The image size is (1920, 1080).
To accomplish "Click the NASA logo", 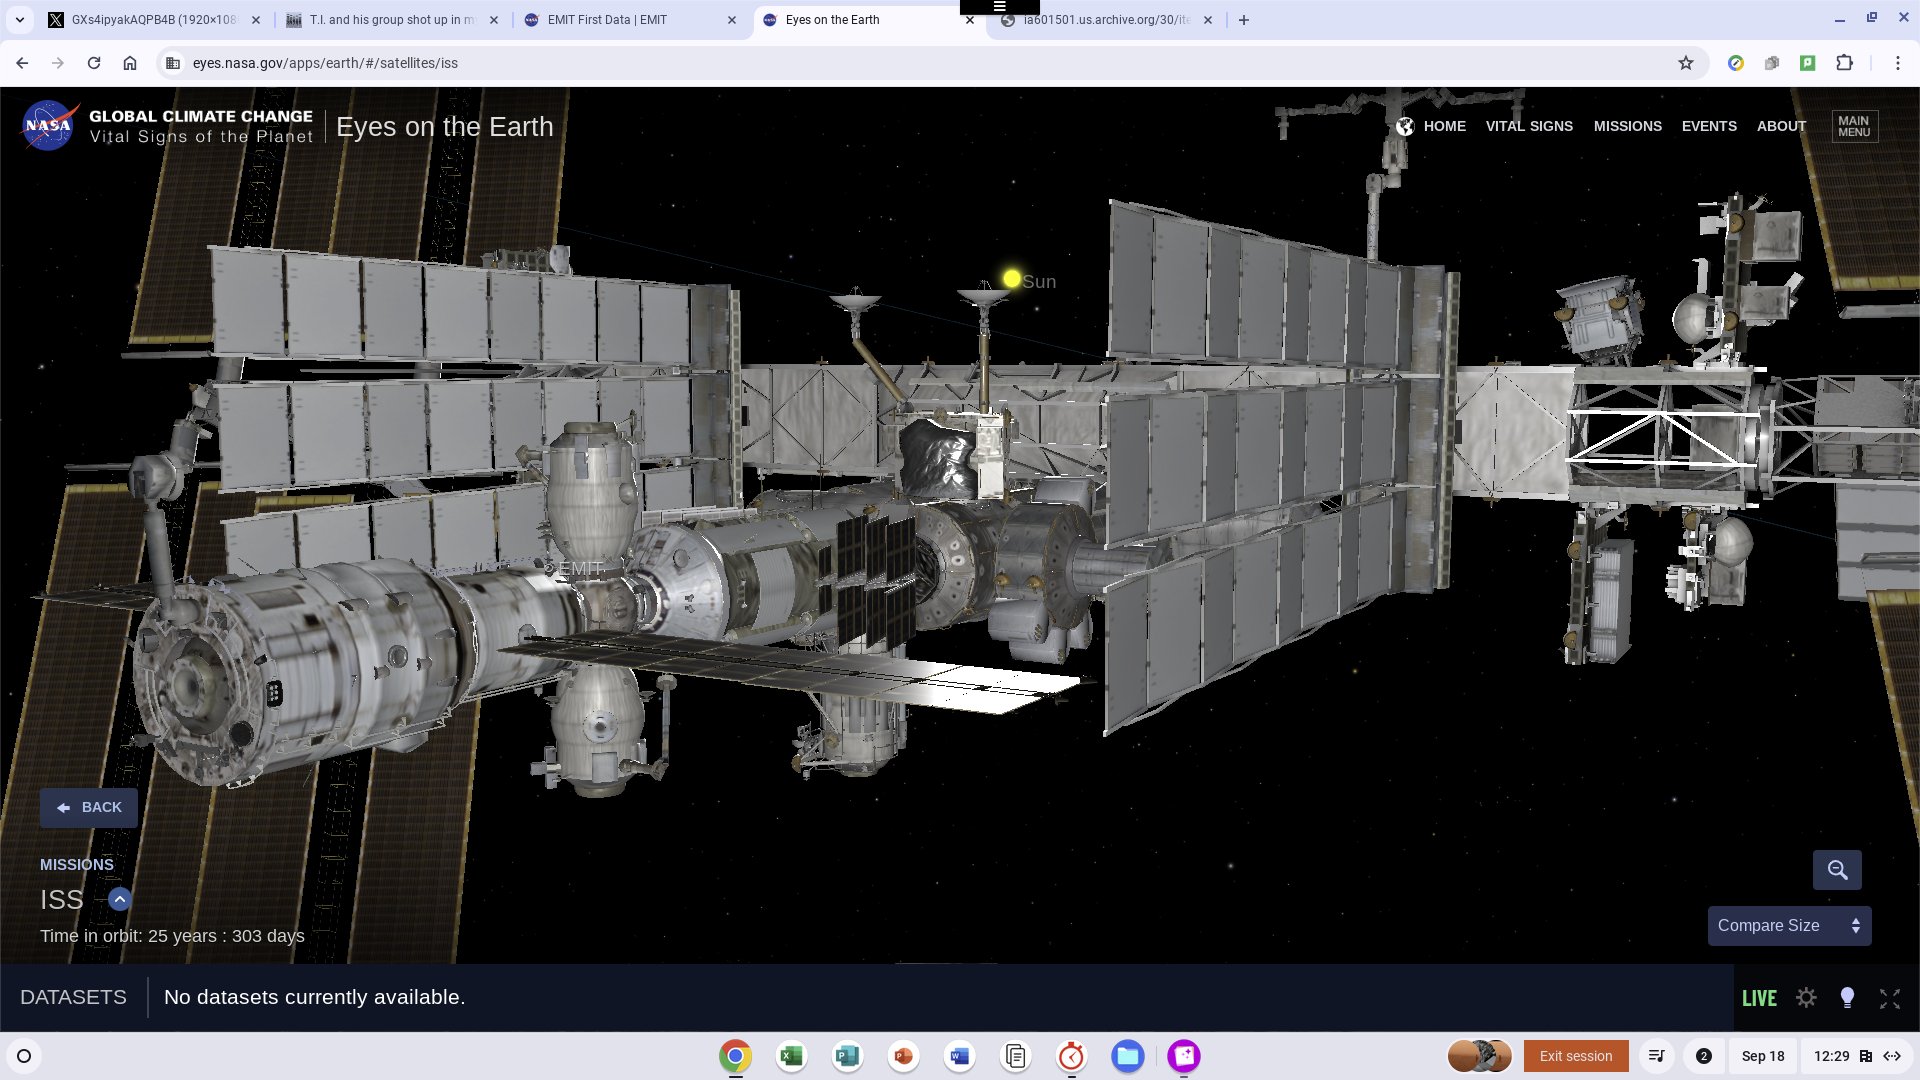I will pos(48,126).
